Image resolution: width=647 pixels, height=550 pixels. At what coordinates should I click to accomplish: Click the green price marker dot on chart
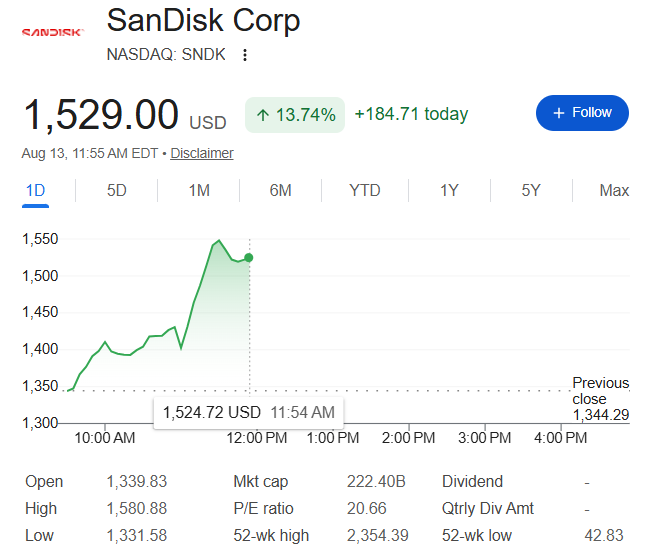point(249,258)
